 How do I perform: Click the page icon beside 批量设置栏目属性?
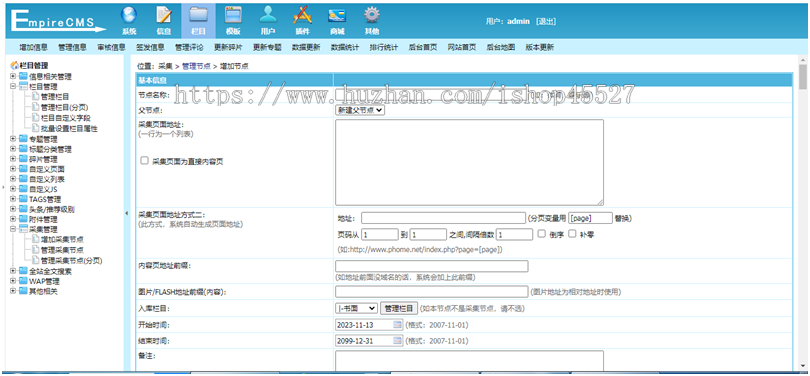pyautogui.click(x=35, y=128)
